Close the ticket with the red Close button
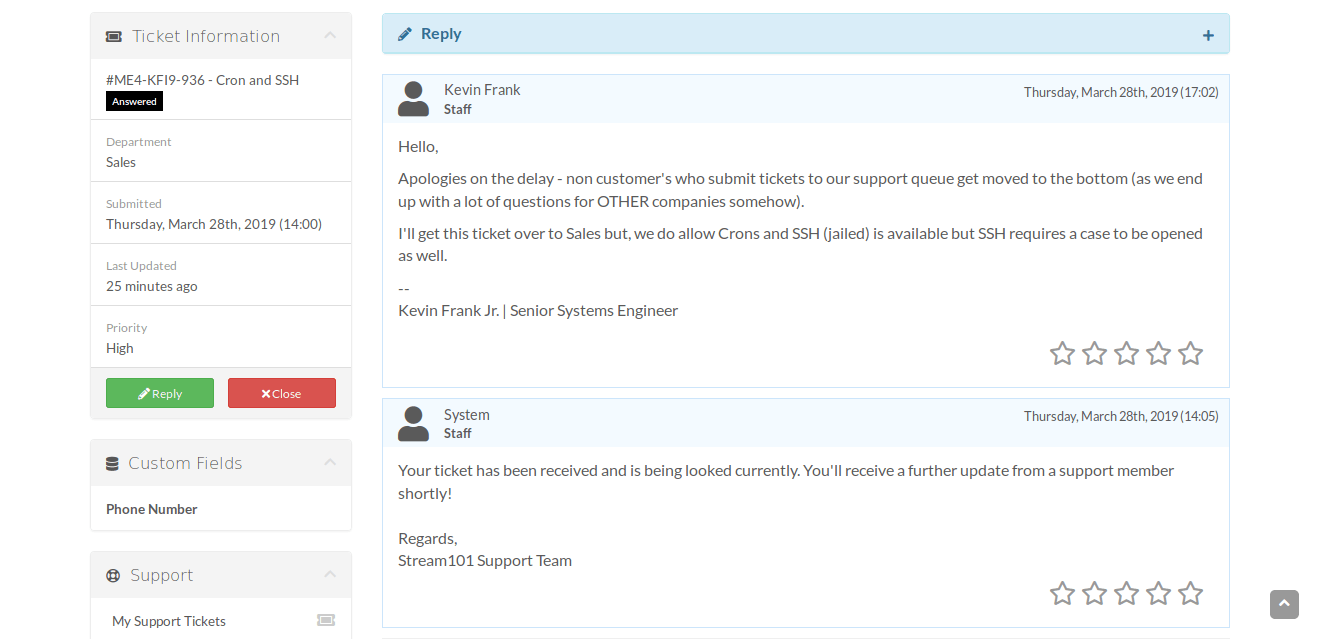This screenshot has width=1319, height=639. pos(282,393)
